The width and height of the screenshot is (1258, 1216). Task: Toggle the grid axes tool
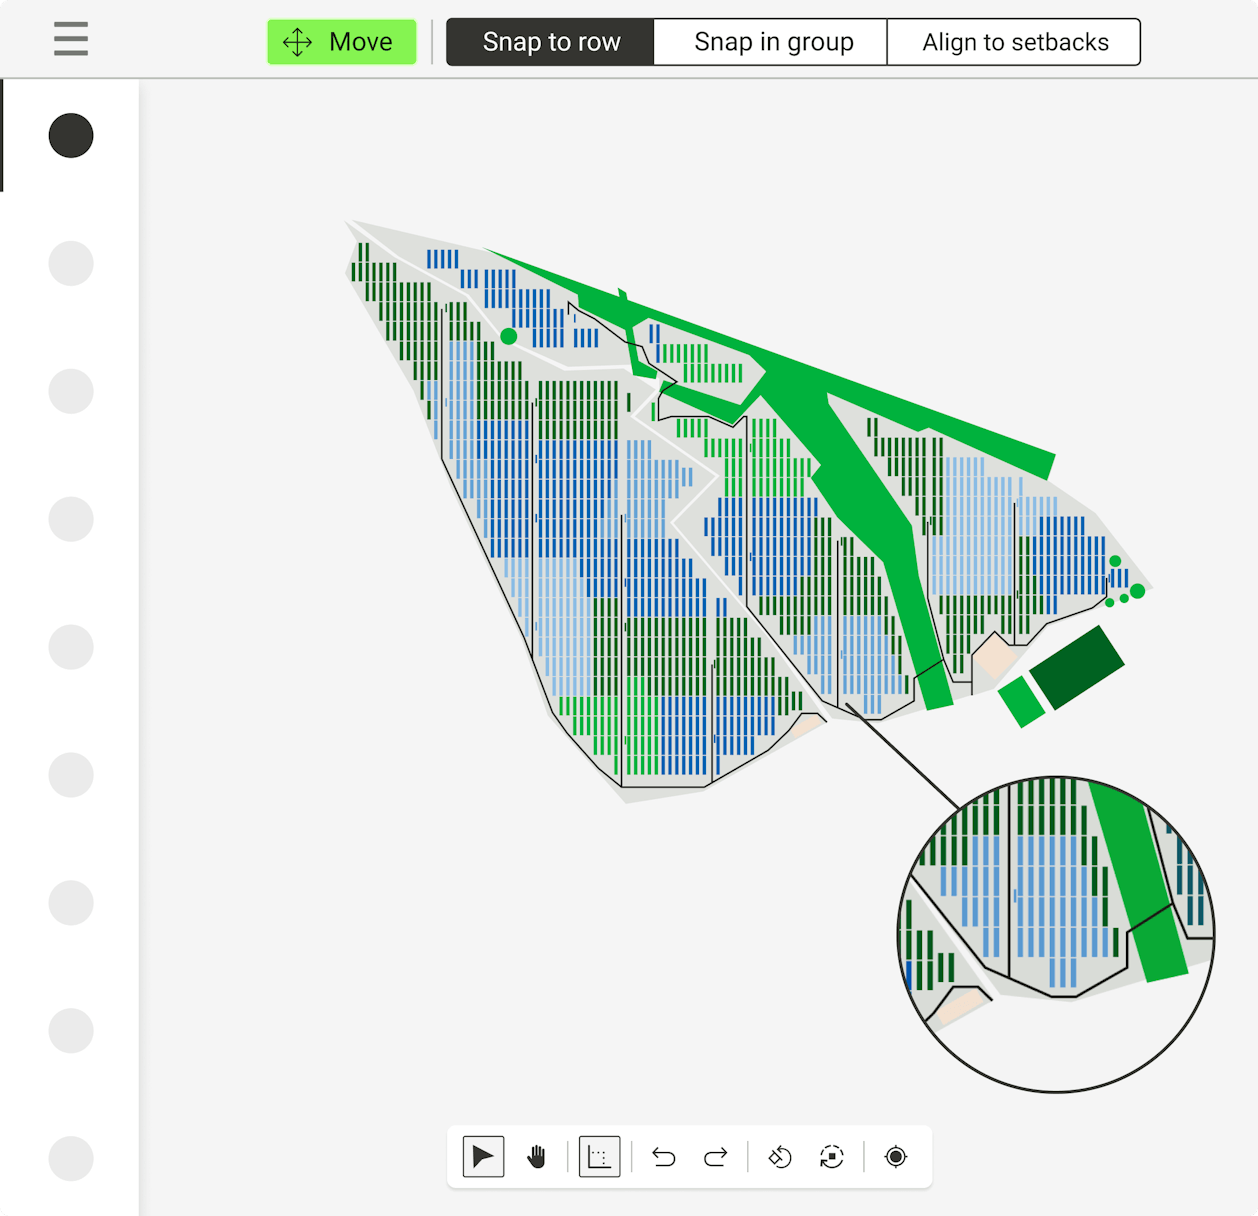pyautogui.click(x=599, y=1157)
